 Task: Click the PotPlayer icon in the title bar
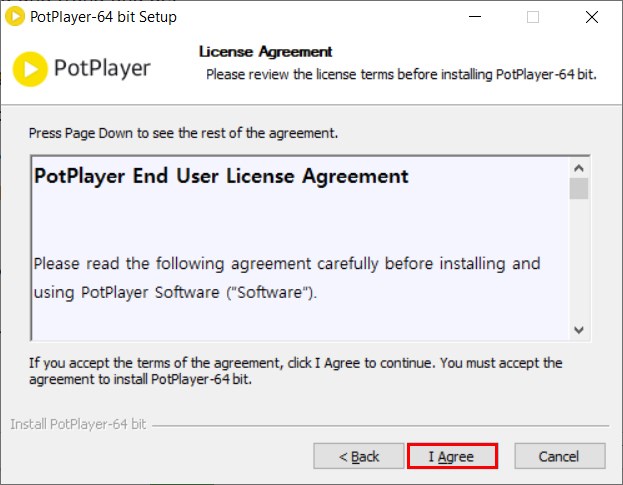click(15, 17)
